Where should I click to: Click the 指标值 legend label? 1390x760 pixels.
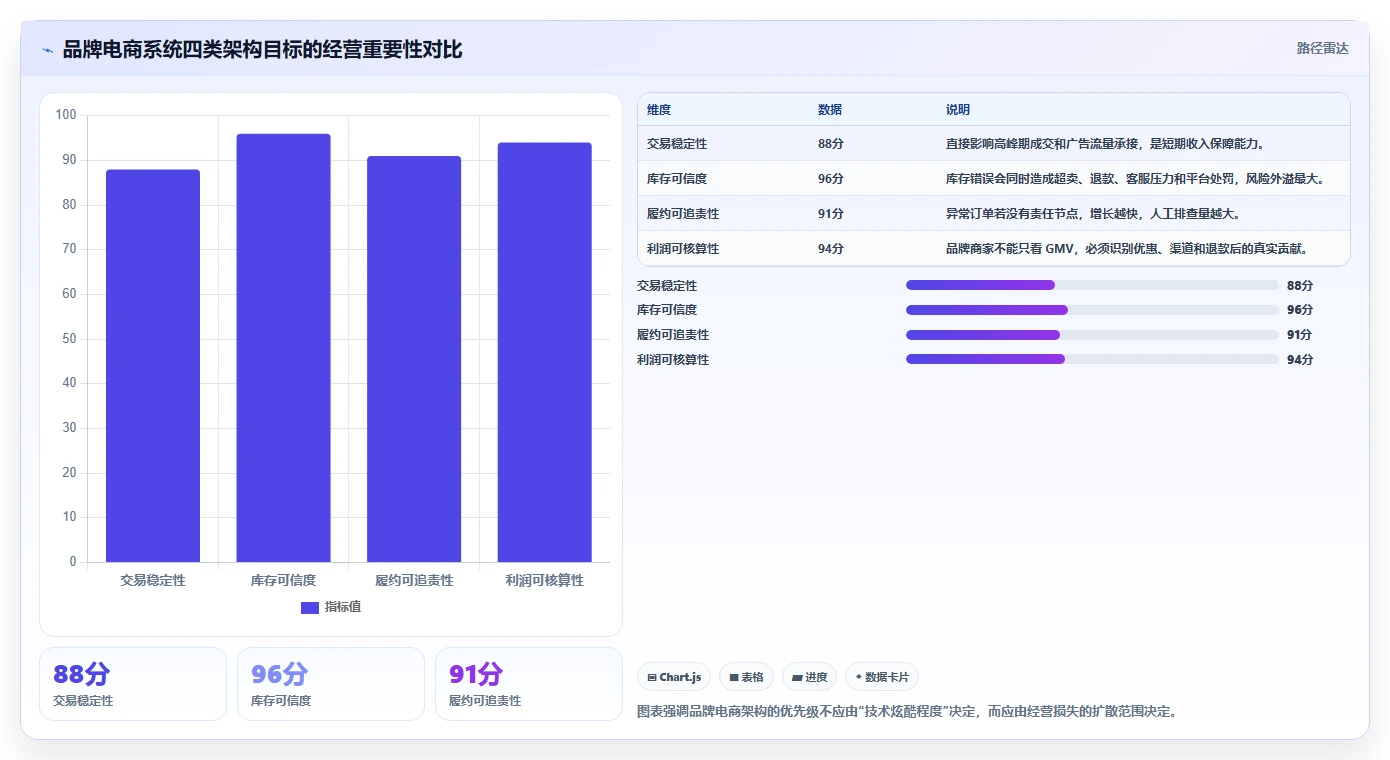[x=343, y=608]
